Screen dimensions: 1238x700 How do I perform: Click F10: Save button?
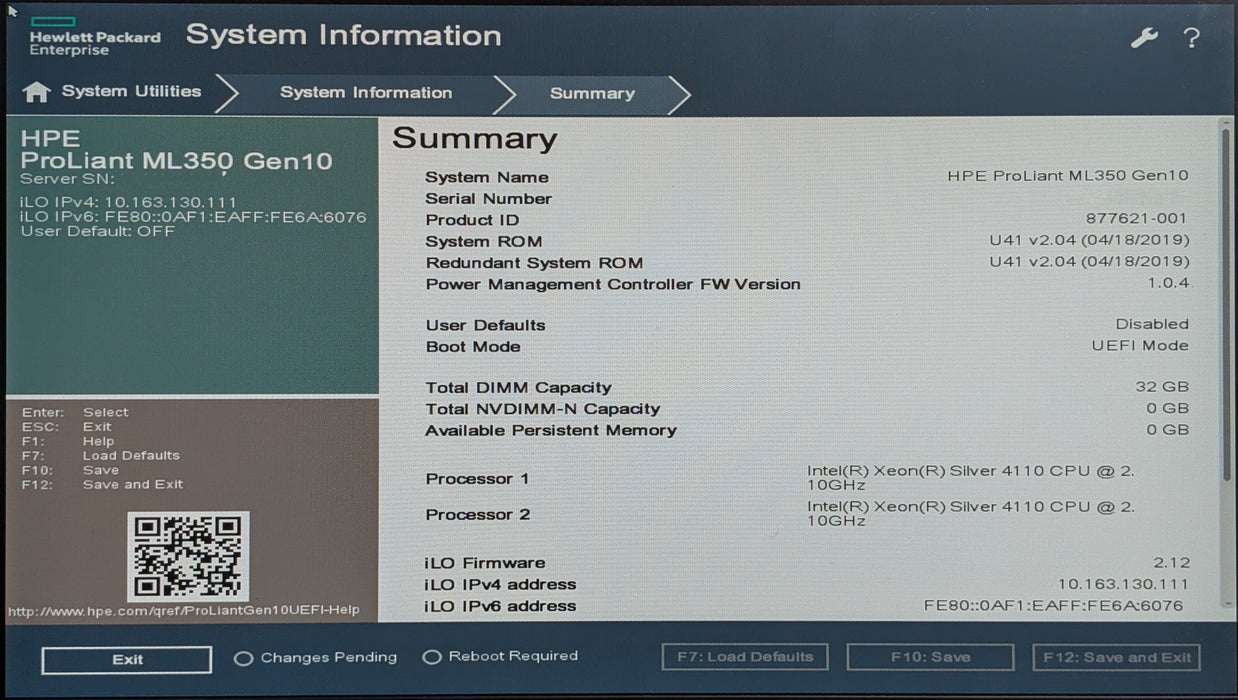pos(930,657)
